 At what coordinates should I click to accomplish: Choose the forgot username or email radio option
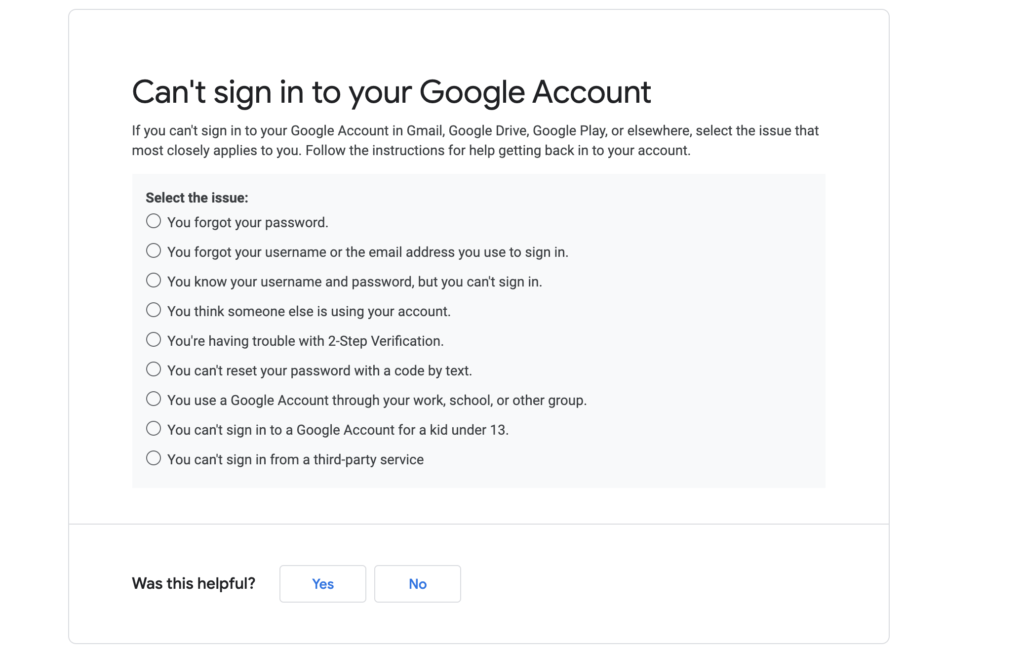(153, 251)
